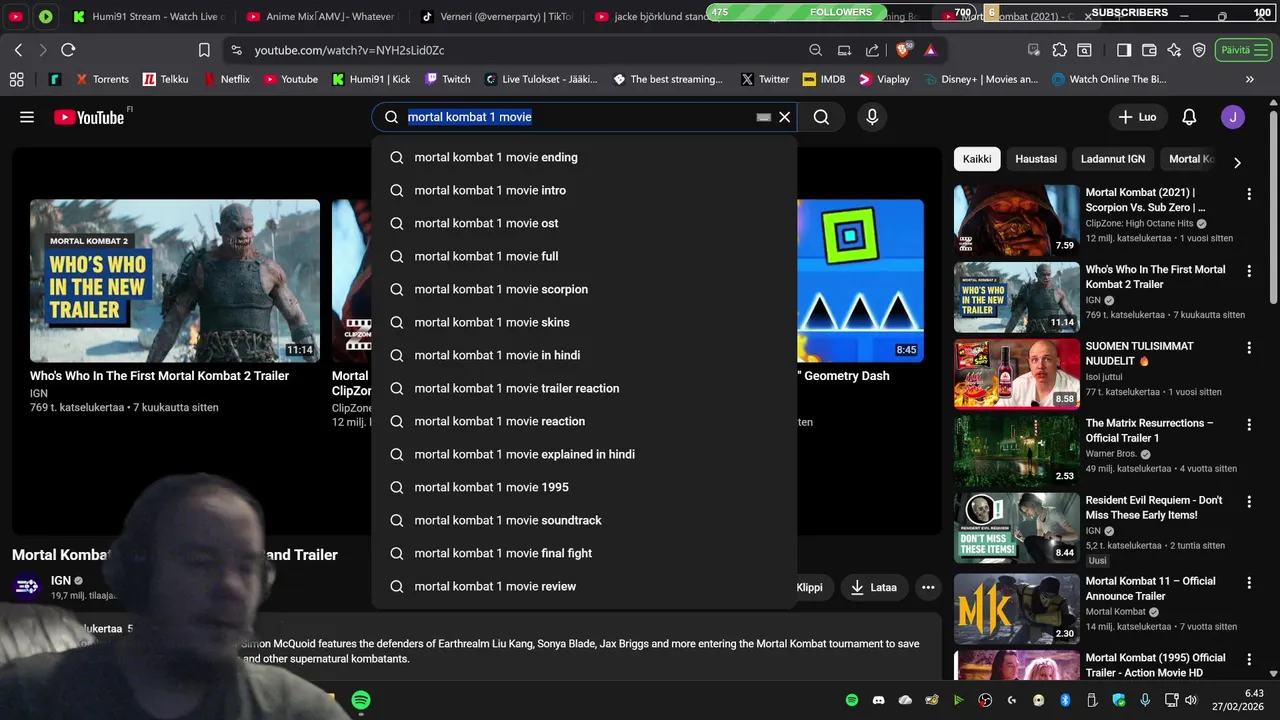Image resolution: width=1280 pixels, height=720 pixels.
Task: Share this page icon in the address bar
Action: [x=872, y=50]
